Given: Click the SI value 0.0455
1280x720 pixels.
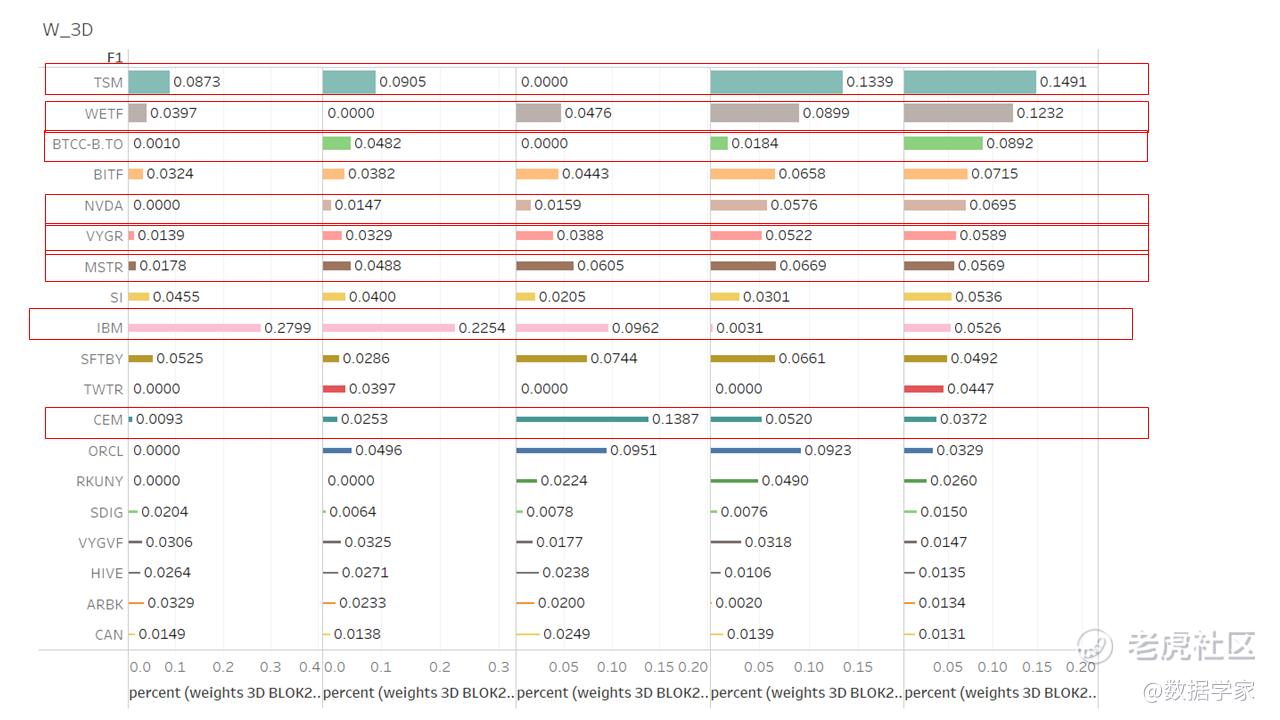Looking at the screenshot, I should point(178,297).
